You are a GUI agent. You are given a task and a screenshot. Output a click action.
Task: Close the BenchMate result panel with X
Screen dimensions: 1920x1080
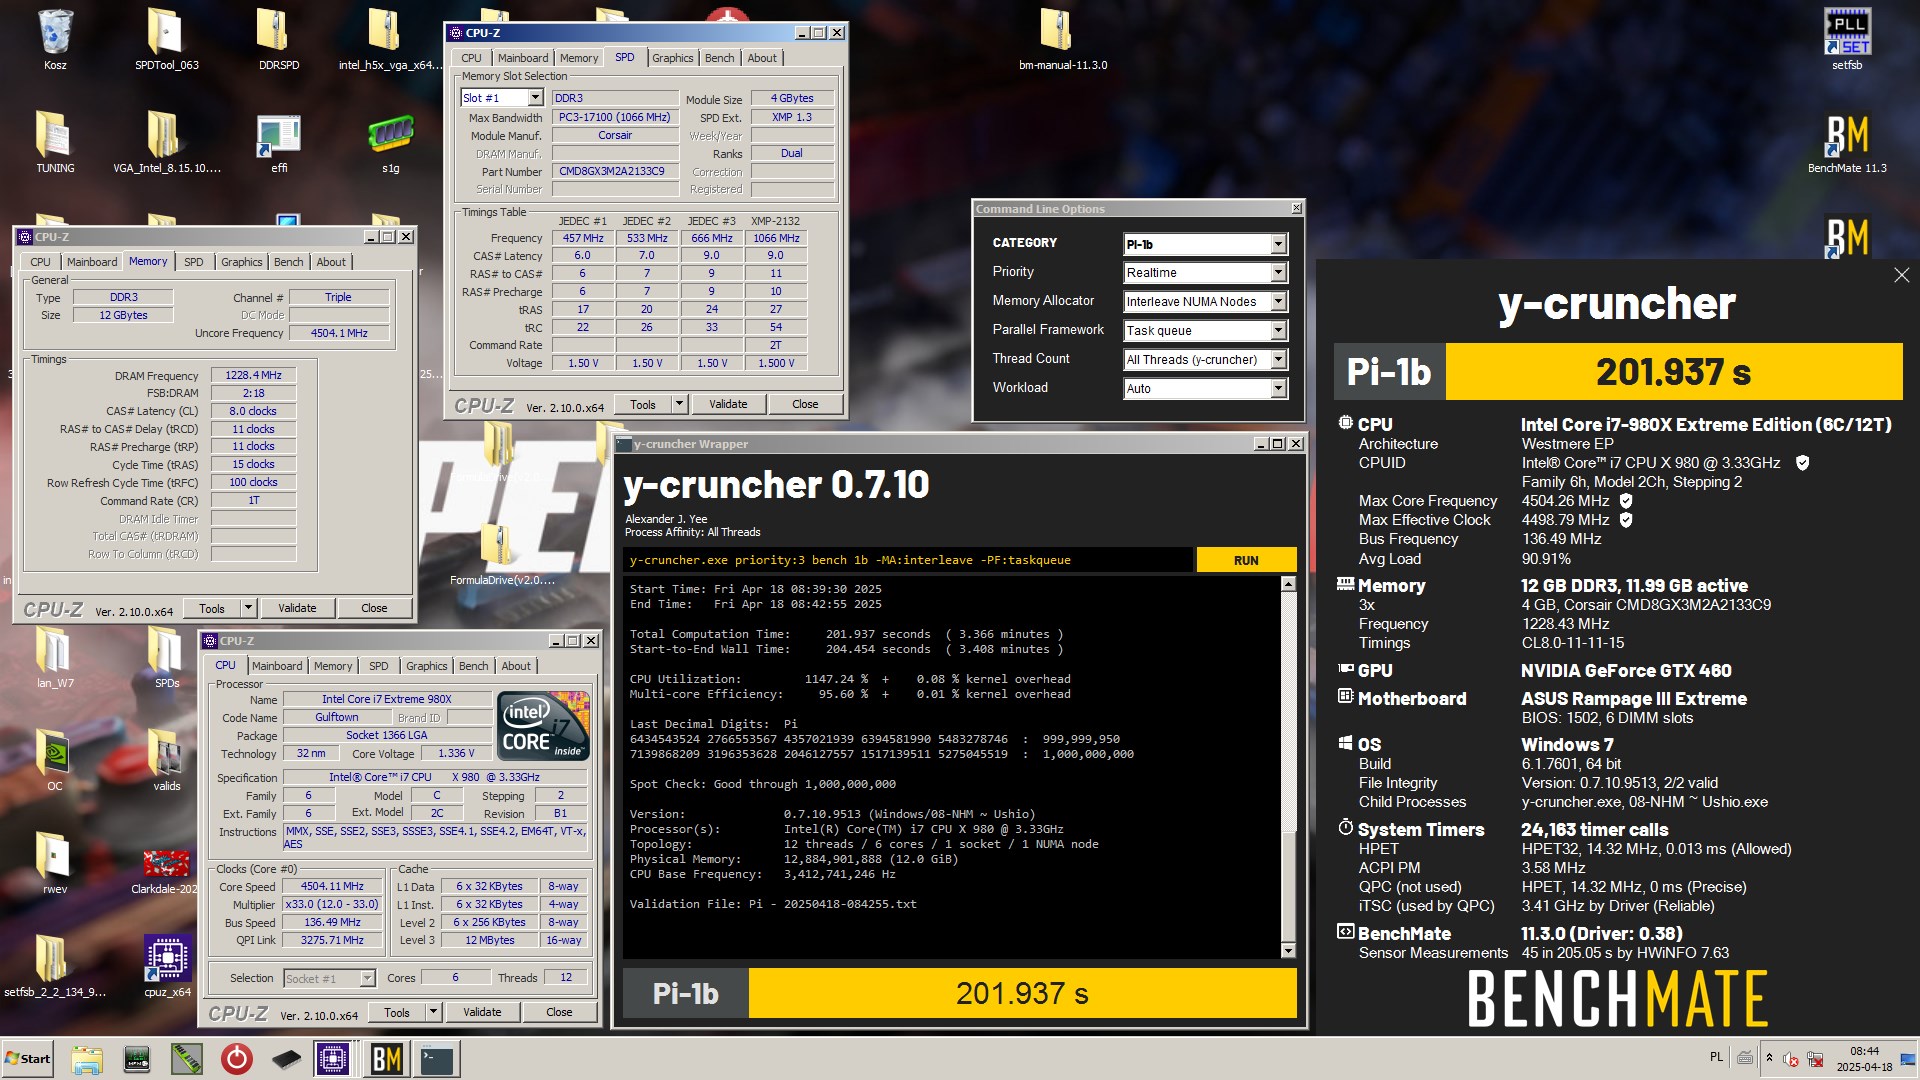[x=1901, y=275]
